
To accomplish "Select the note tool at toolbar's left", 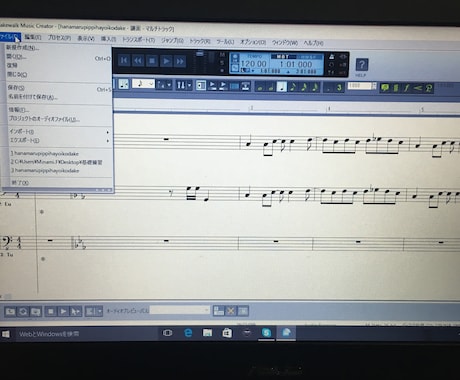I will tap(124, 84).
